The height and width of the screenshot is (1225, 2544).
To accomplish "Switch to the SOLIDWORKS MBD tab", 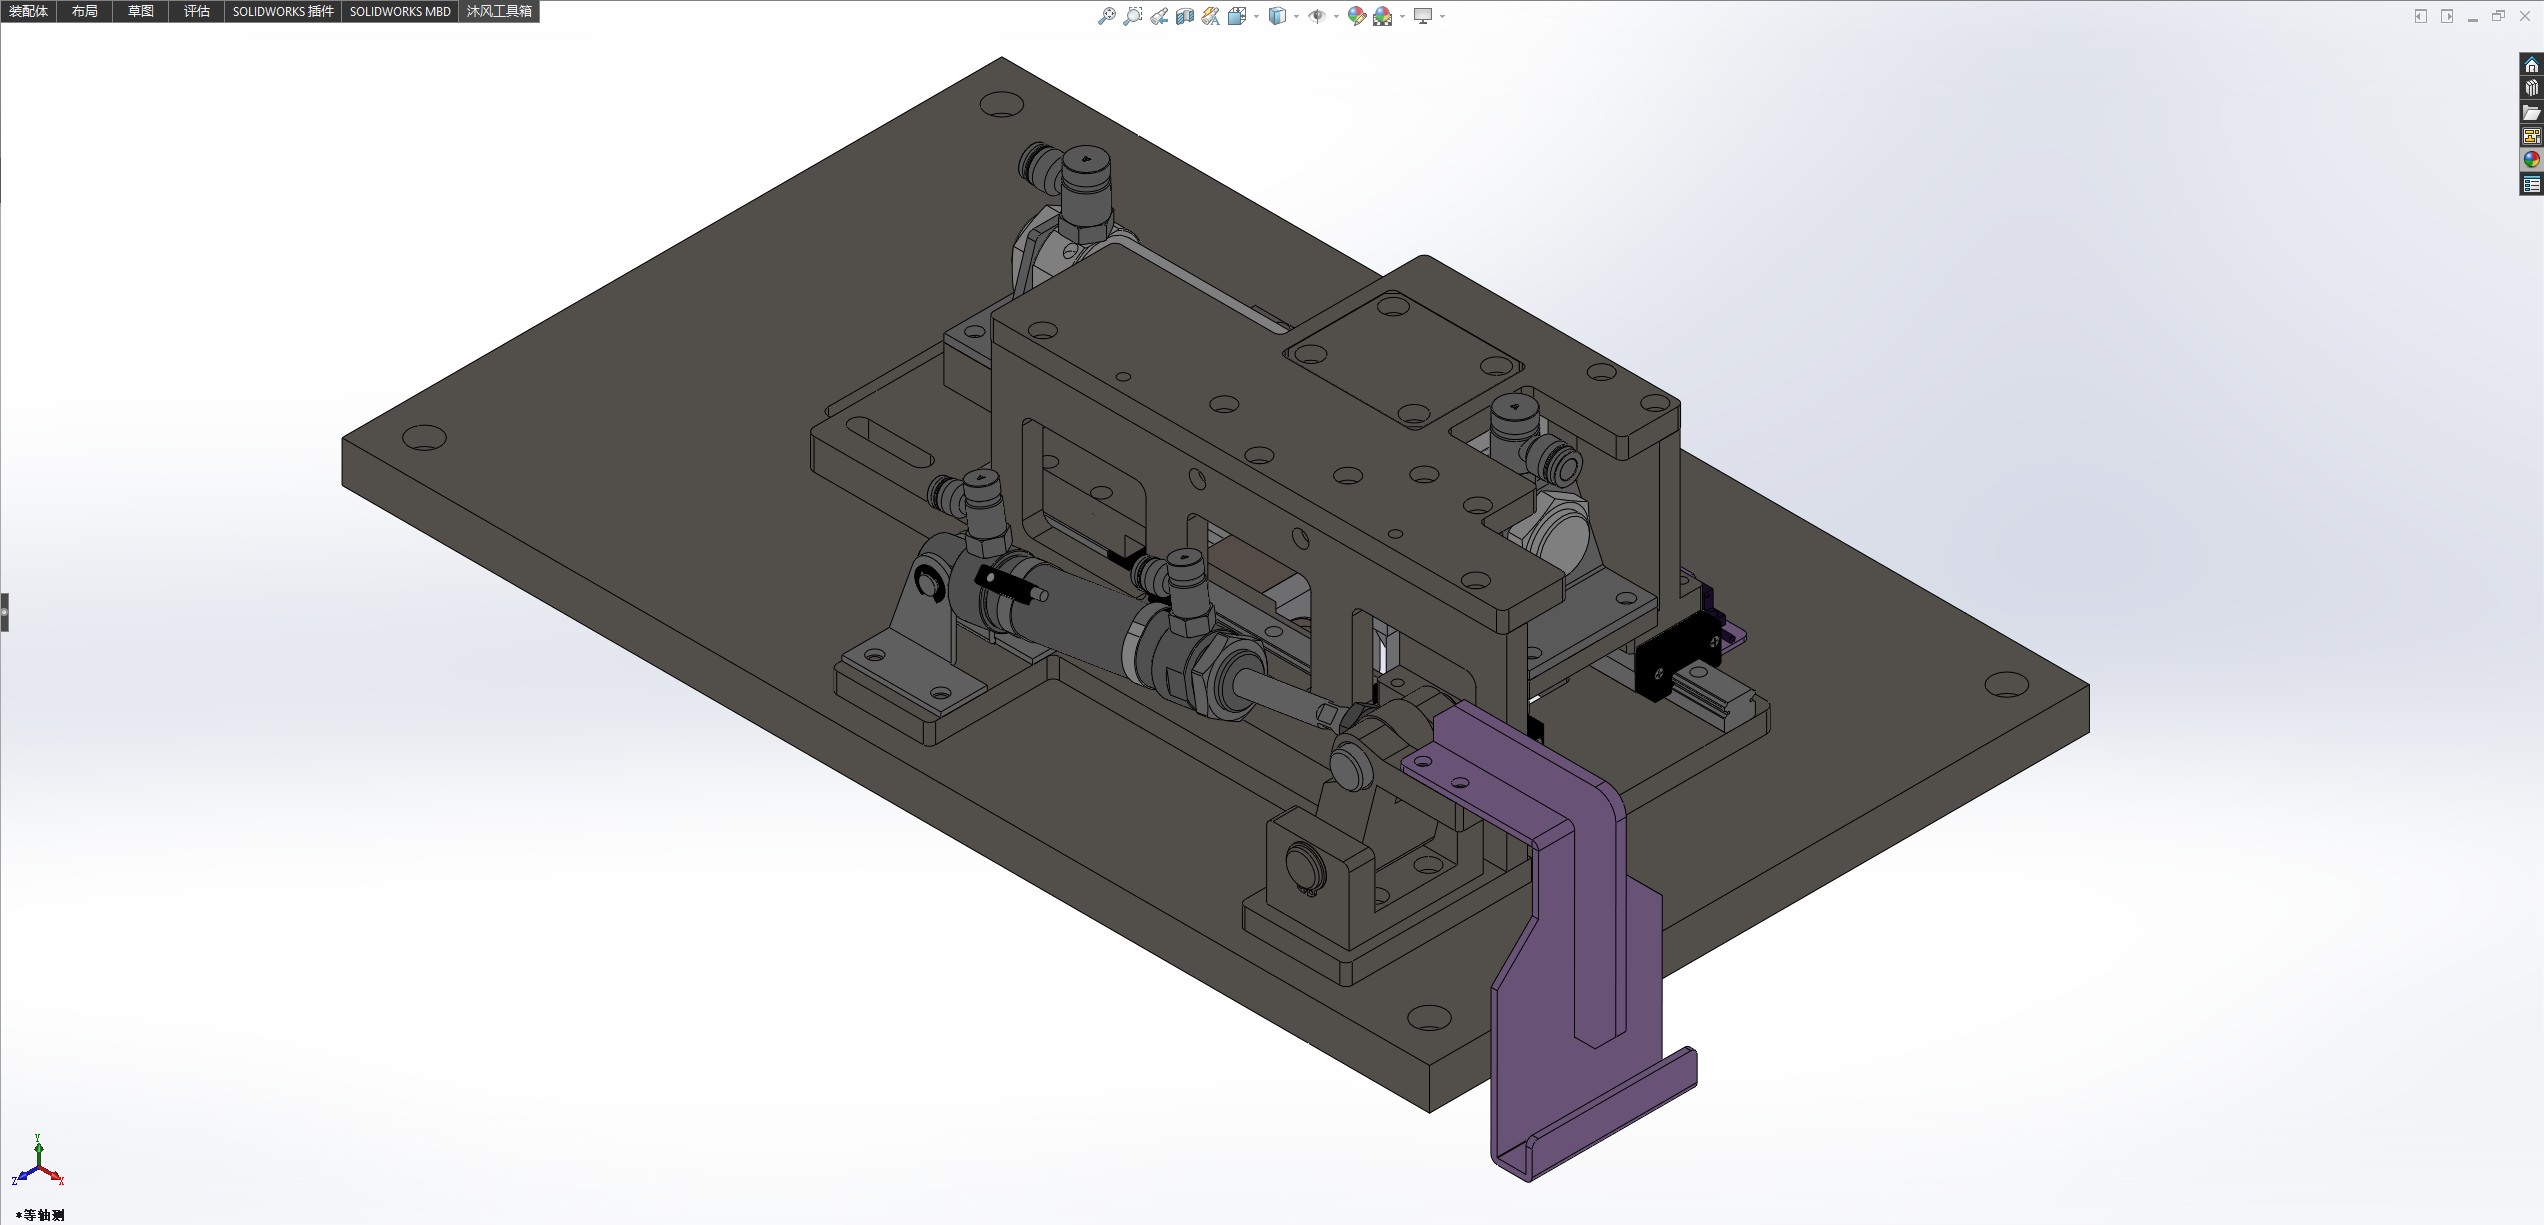I will (400, 11).
